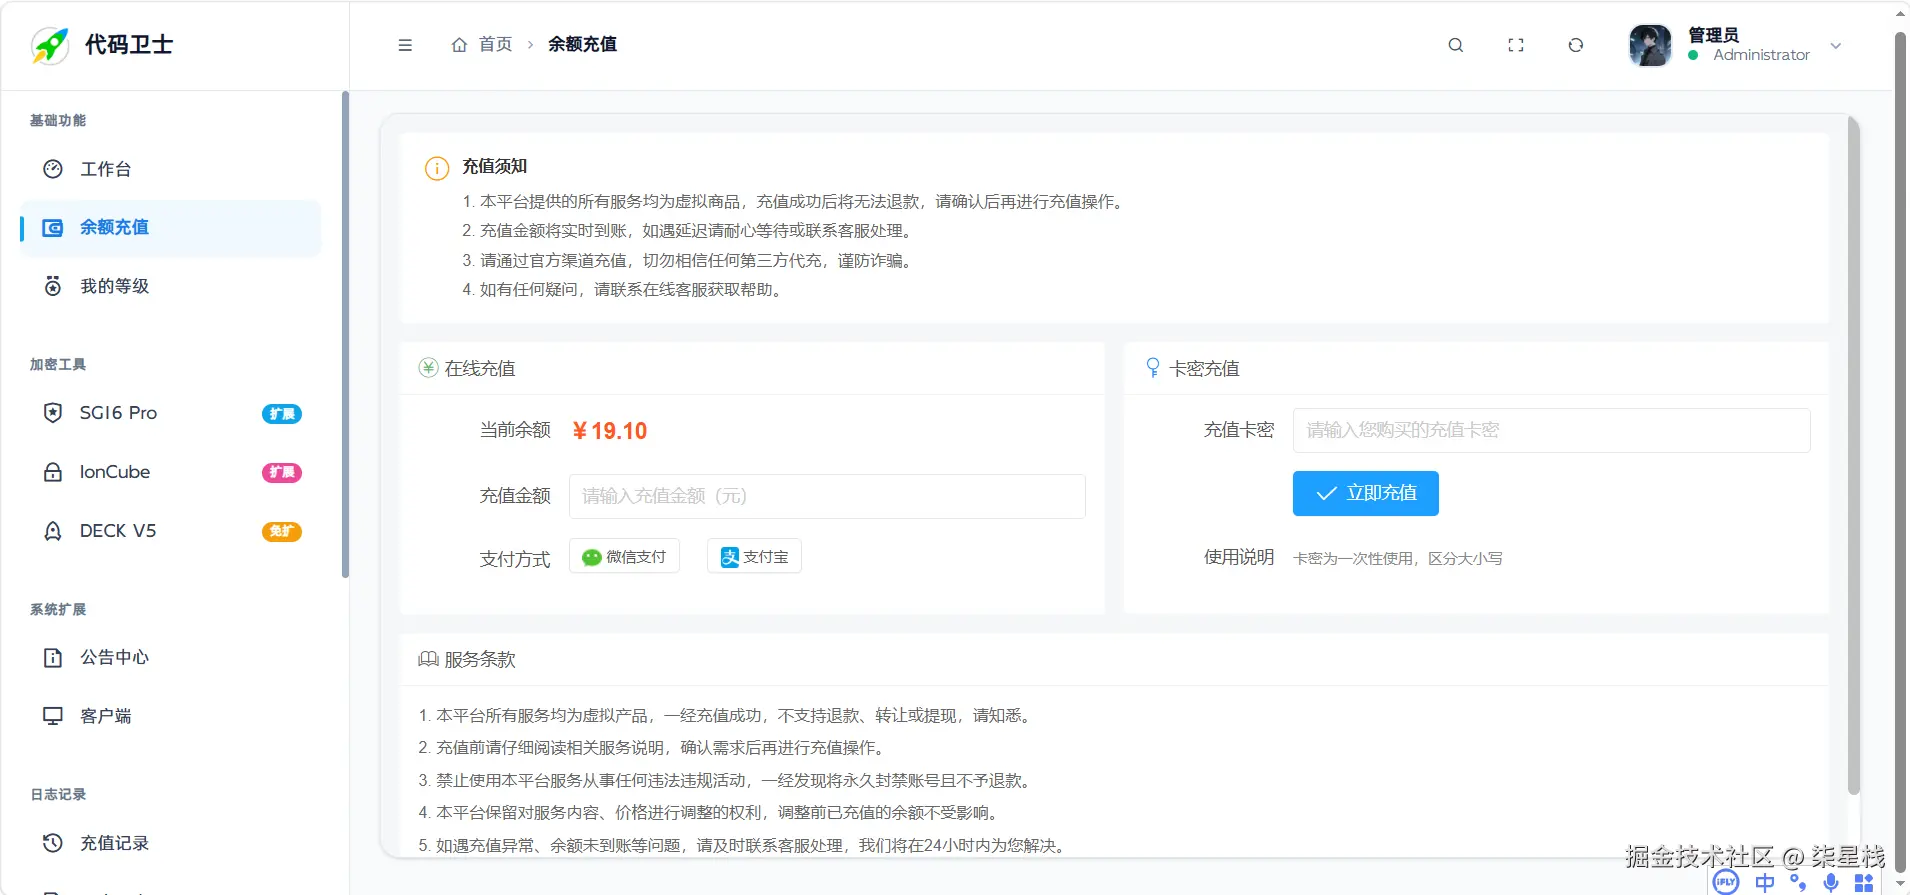1910x895 pixels.
Task: Click the 代码卫士 app title
Action: [x=129, y=45]
